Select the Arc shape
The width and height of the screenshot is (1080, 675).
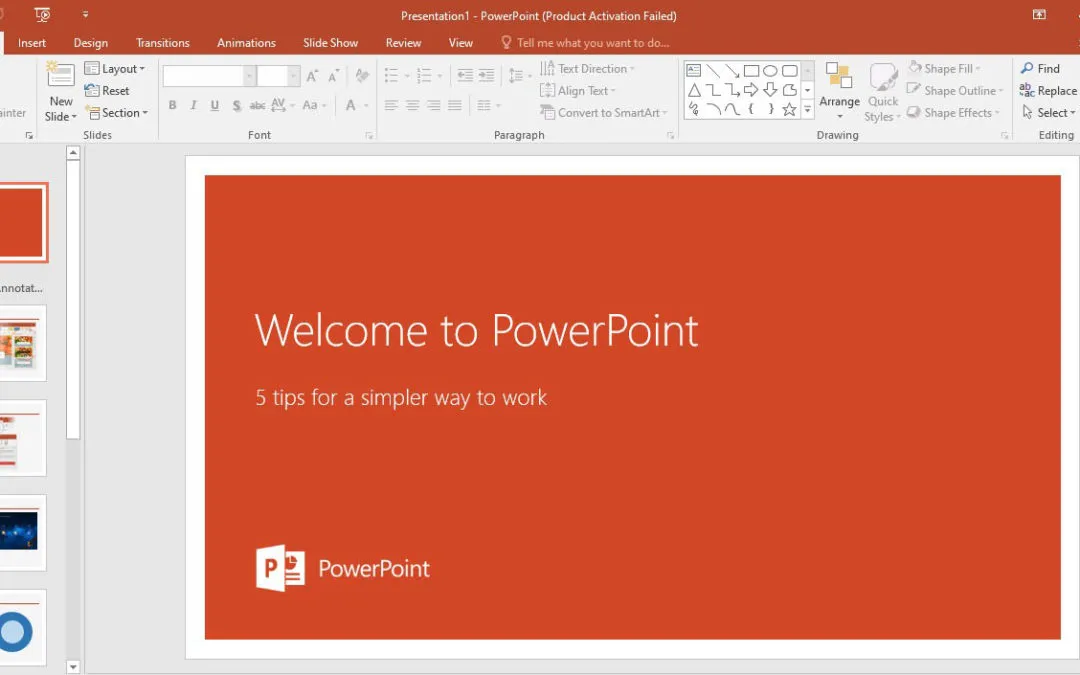tap(713, 109)
